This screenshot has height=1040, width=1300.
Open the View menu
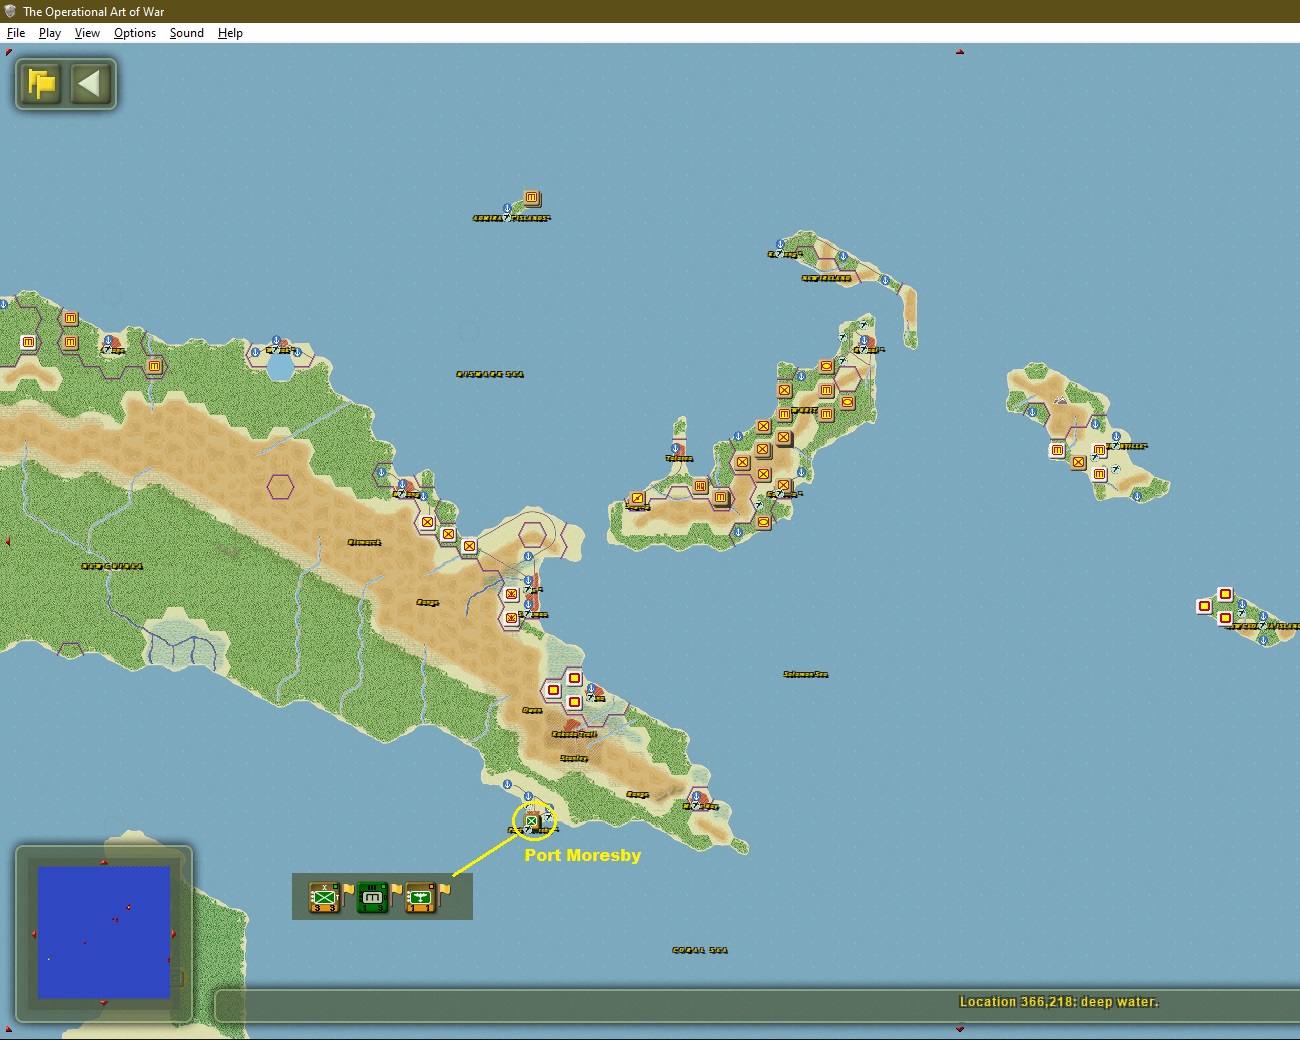click(x=87, y=33)
